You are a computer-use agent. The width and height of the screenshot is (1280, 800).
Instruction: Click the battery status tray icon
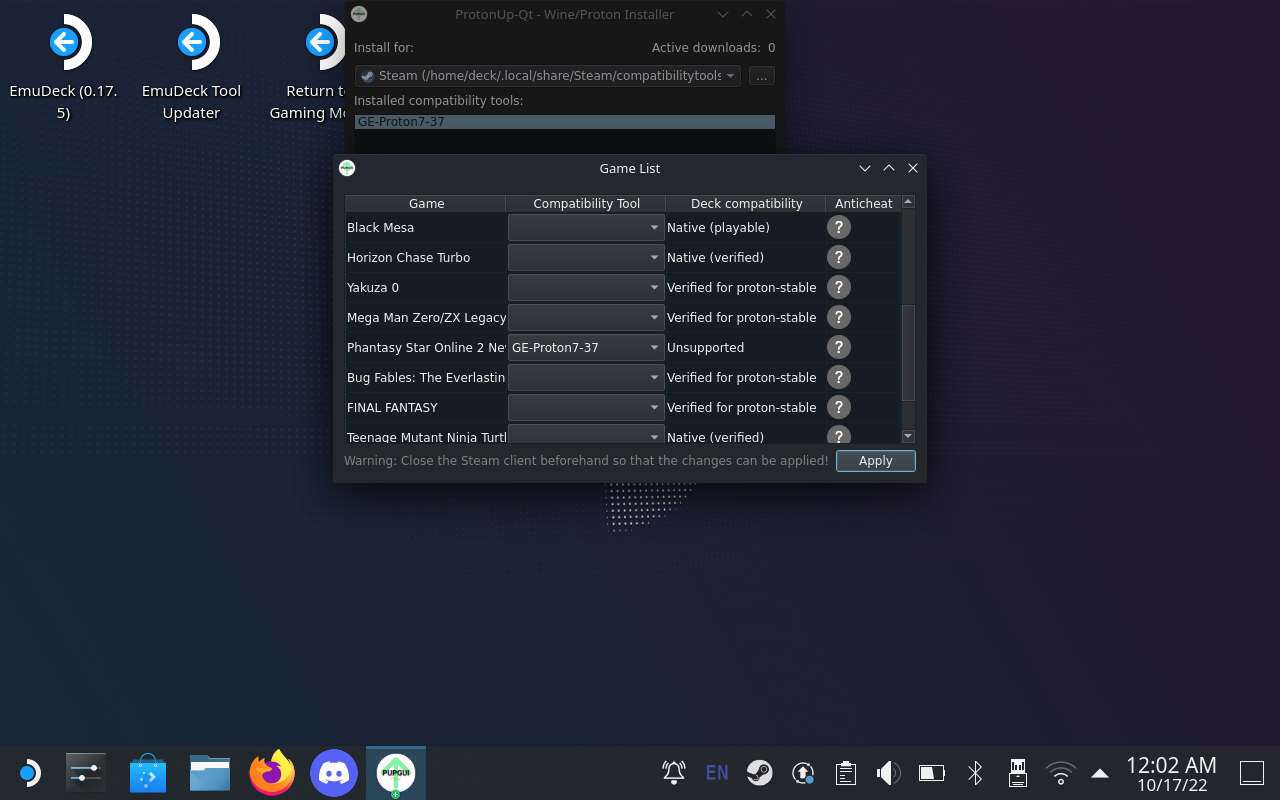point(932,772)
